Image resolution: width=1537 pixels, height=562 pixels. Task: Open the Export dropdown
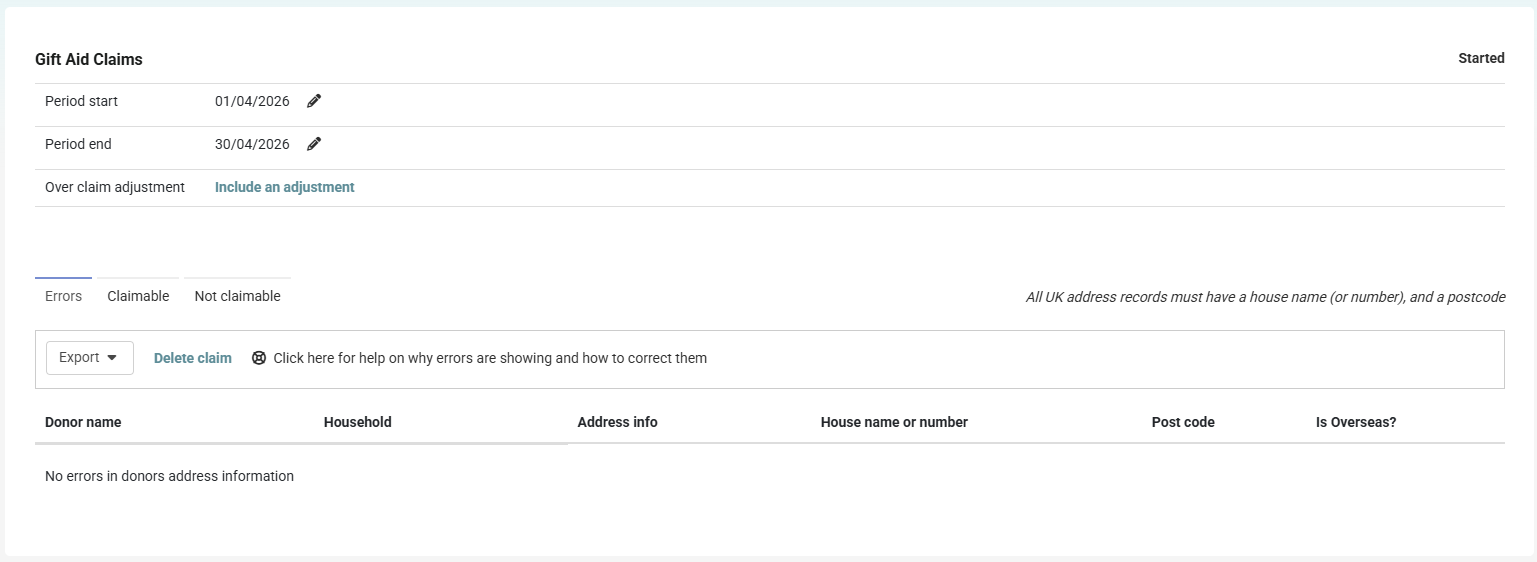coord(90,358)
